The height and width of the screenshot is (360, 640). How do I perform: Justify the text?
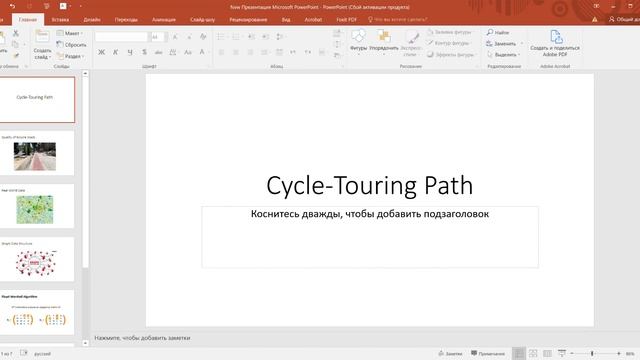pyautogui.click(x=264, y=52)
